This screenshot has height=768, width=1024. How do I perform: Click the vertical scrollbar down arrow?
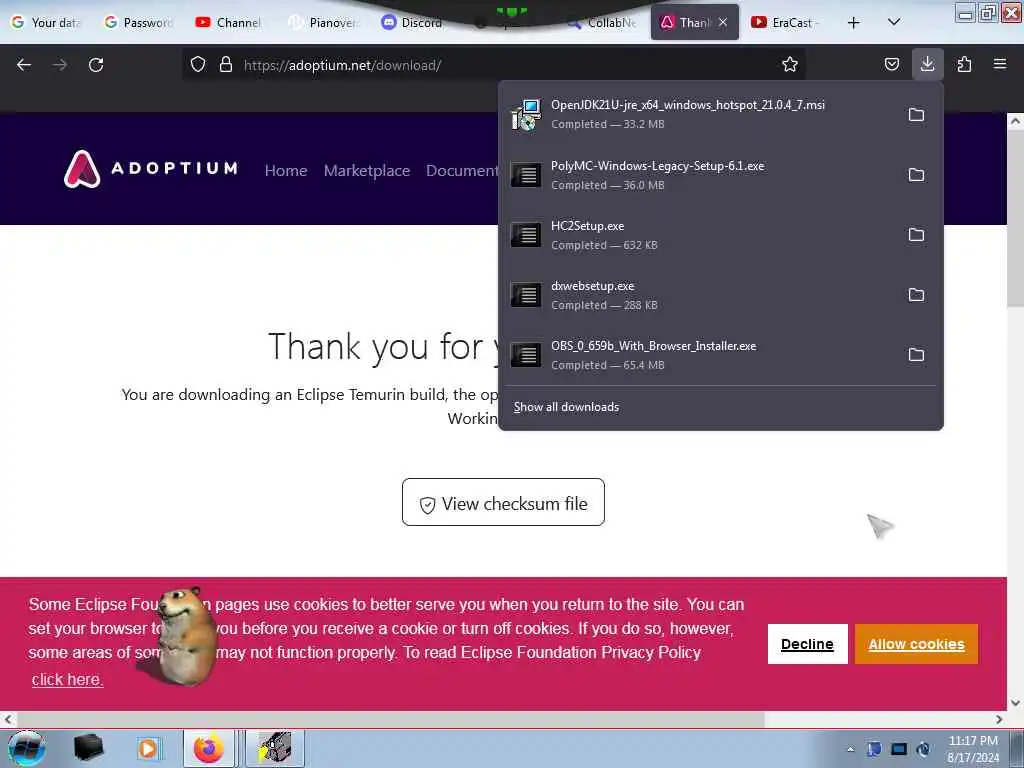(x=1015, y=703)
